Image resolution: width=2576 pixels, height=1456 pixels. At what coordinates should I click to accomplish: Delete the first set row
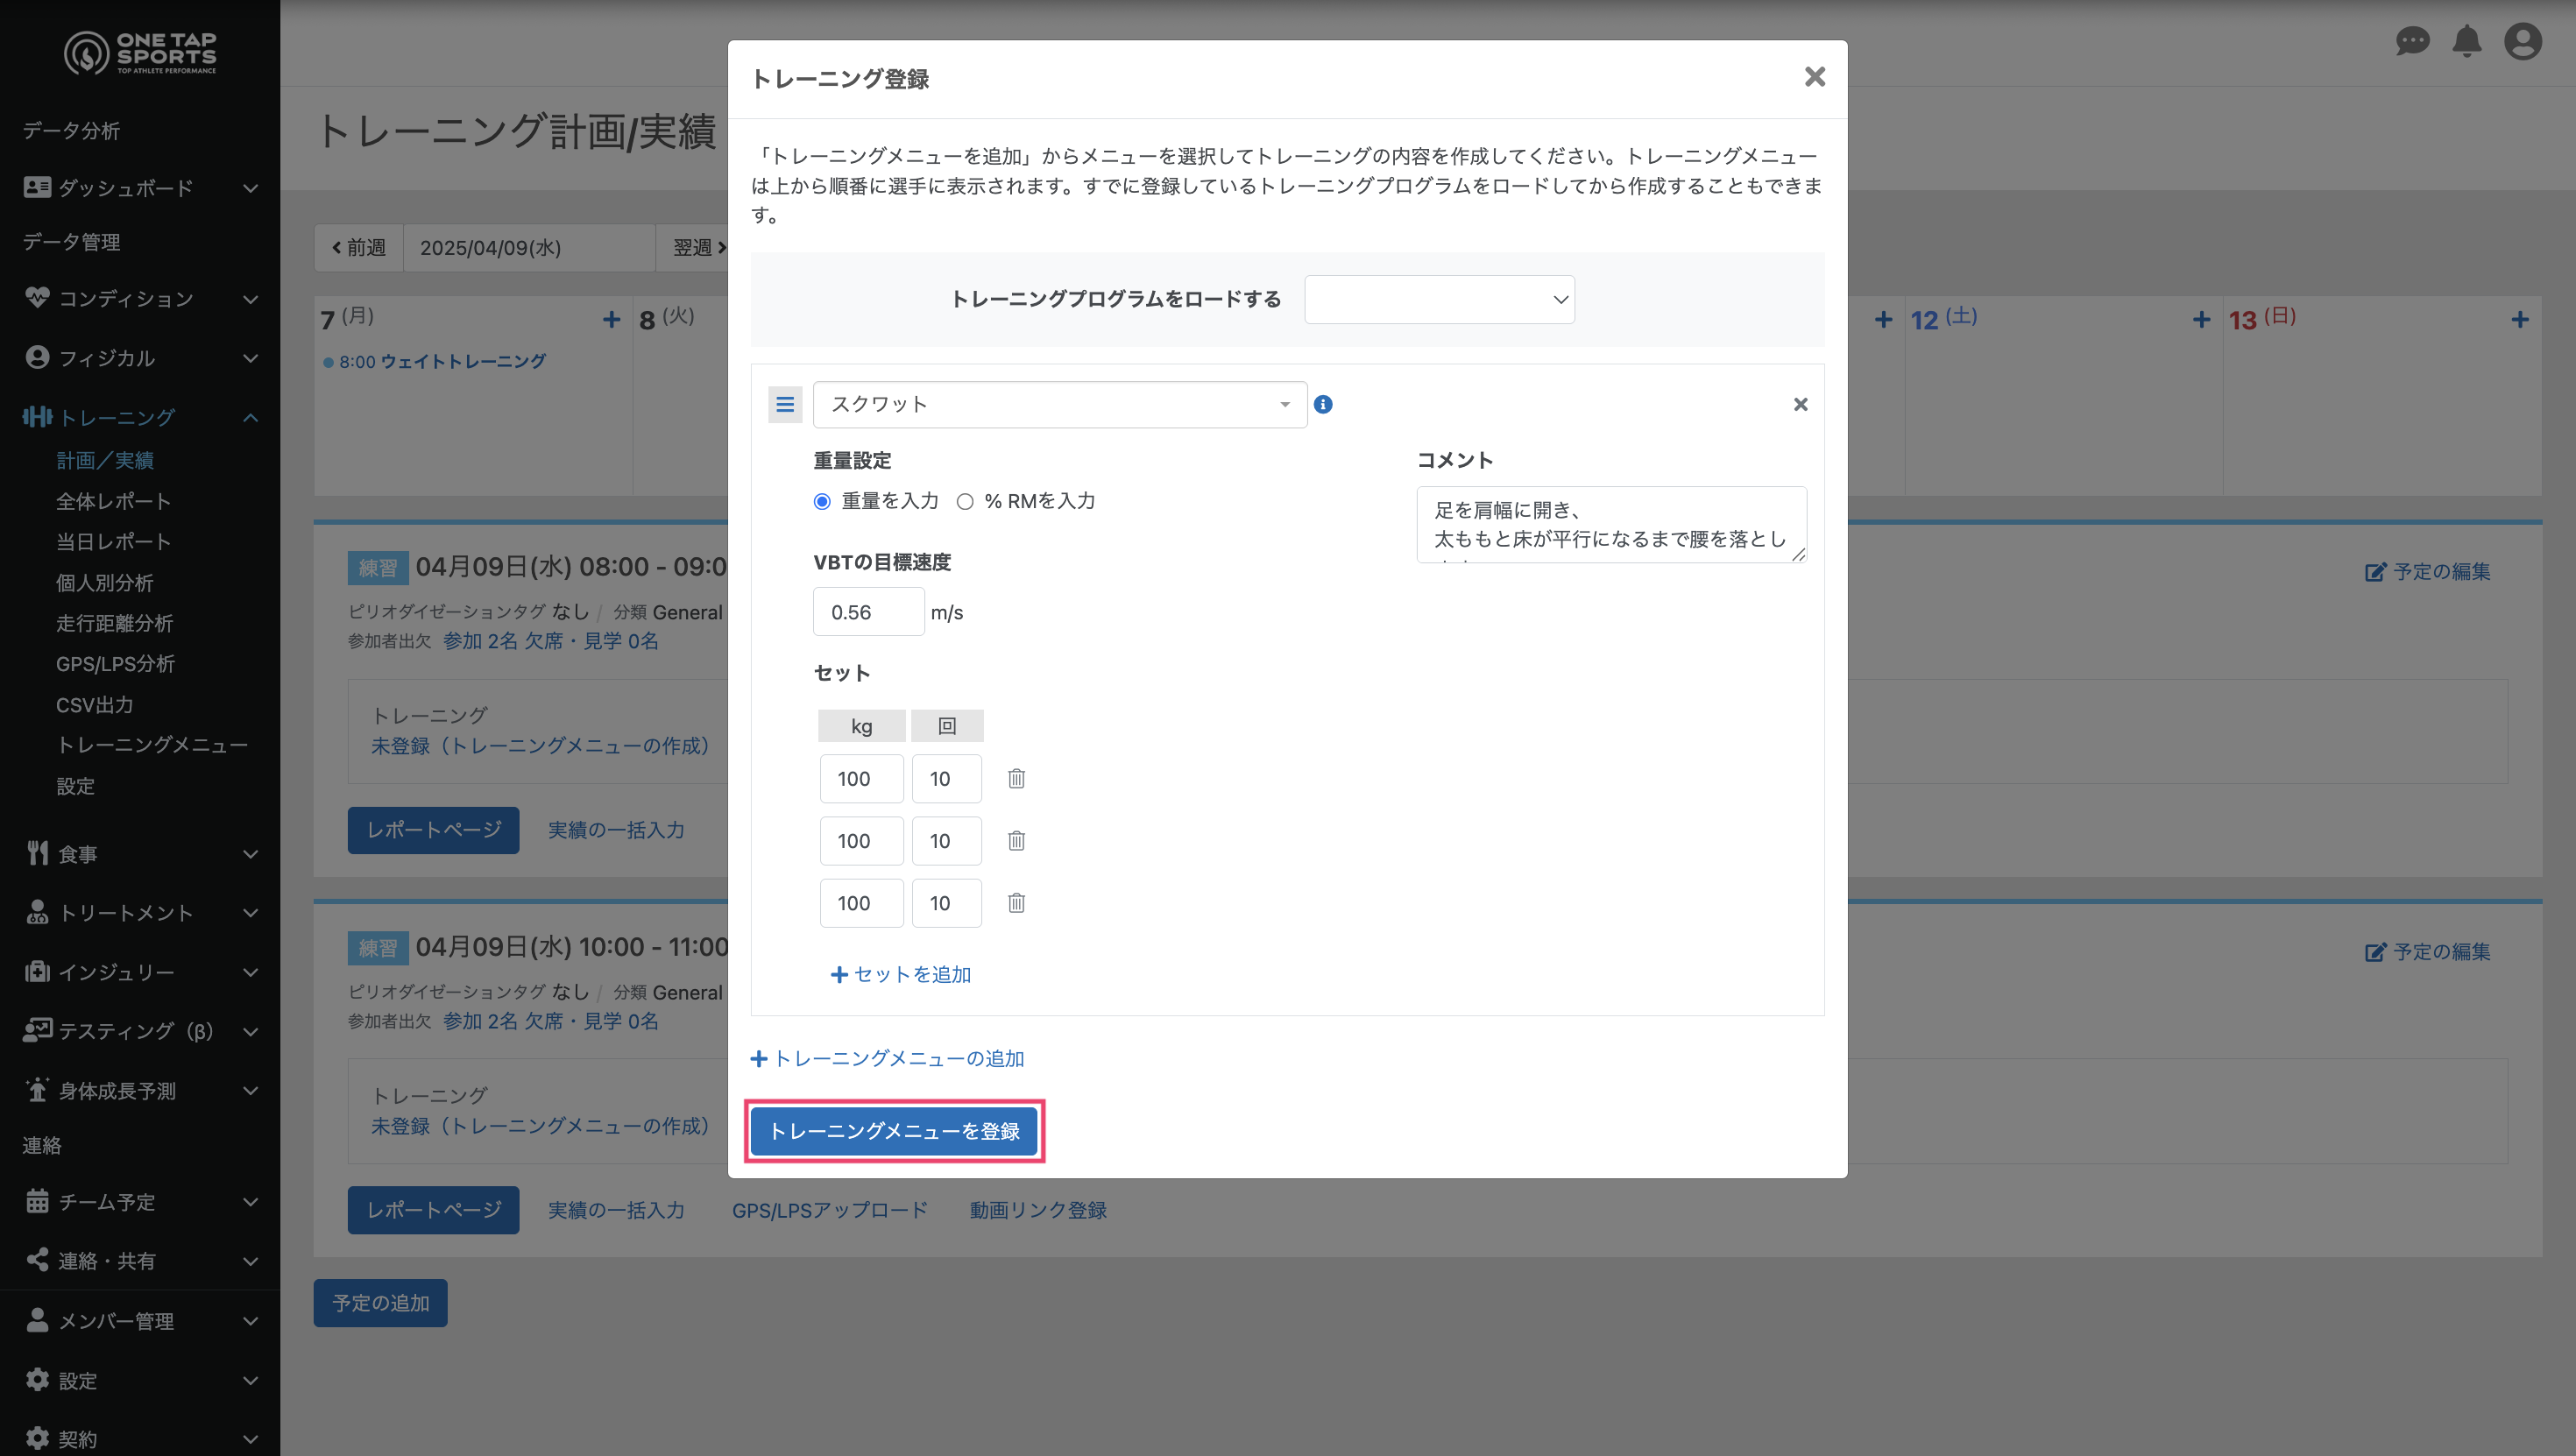(1016, 778)
